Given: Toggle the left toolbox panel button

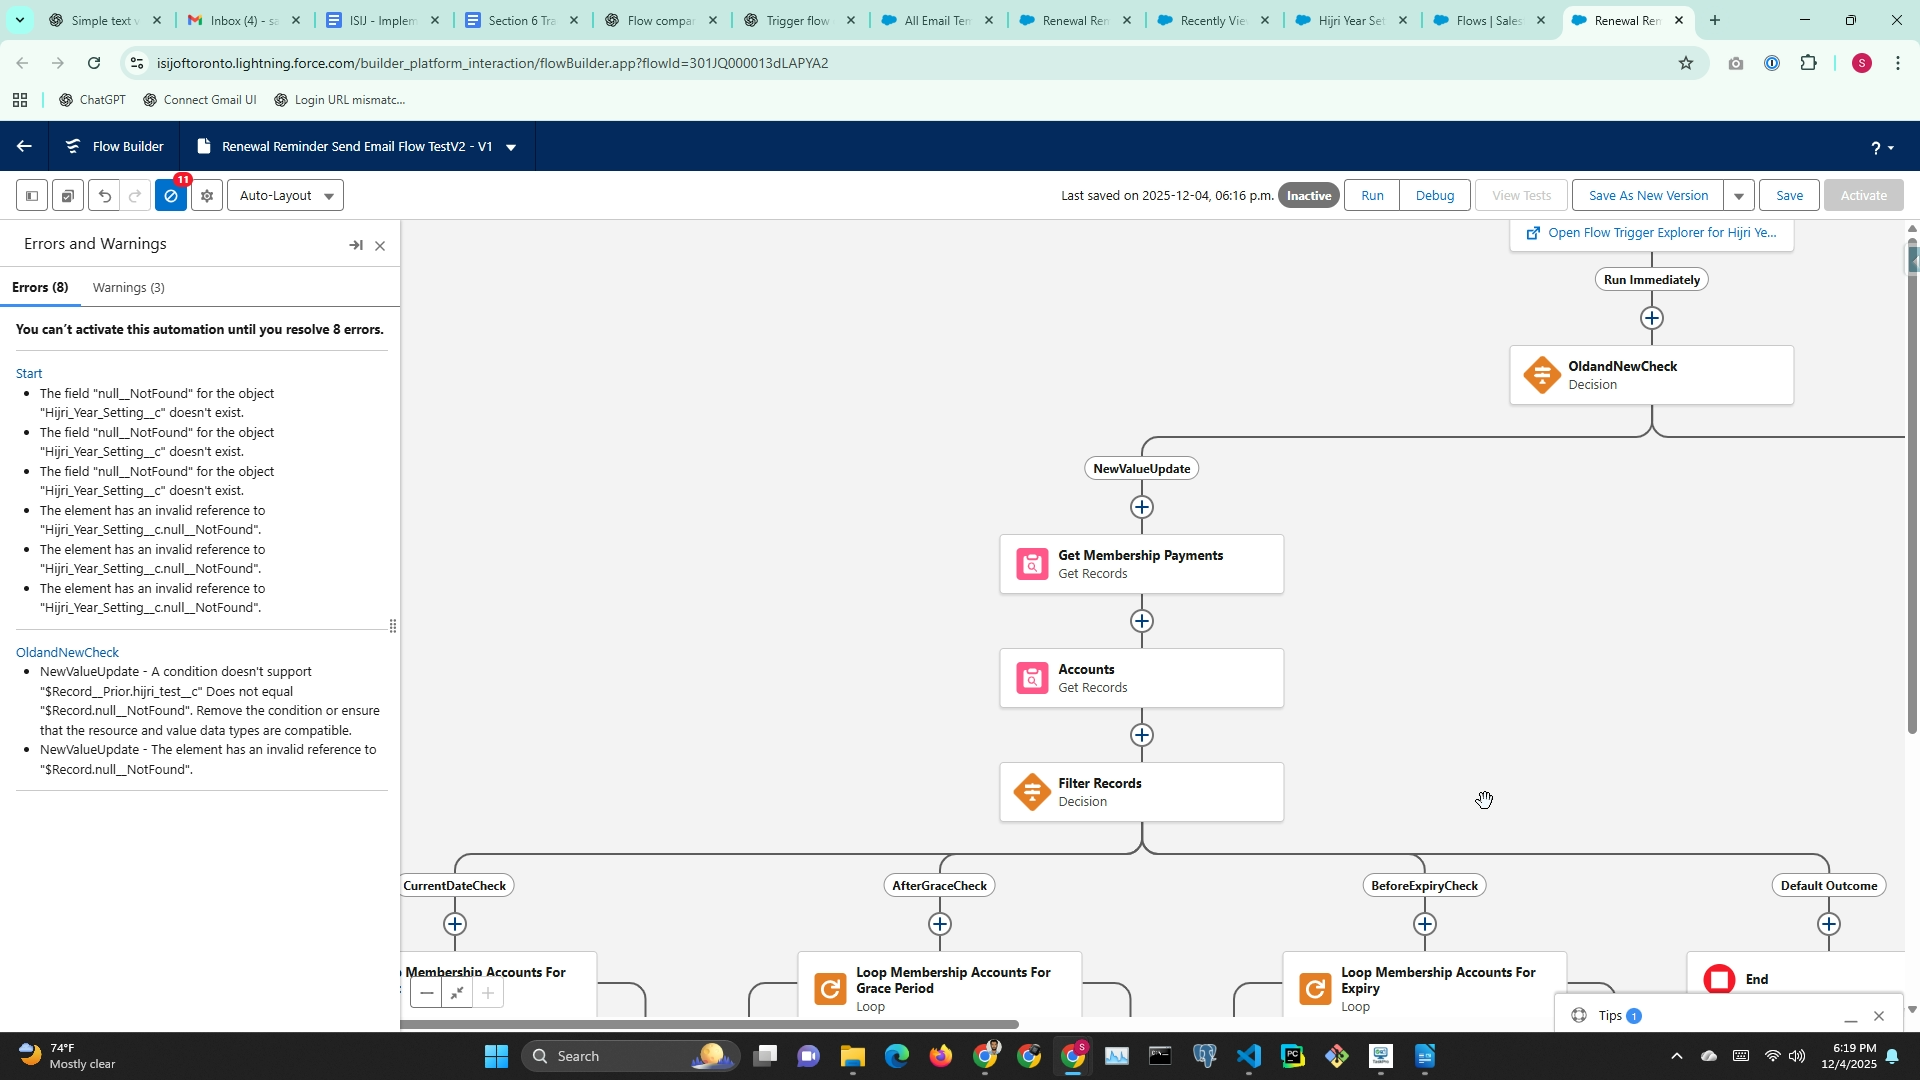Looking at the screenshot, I should tap(32, 196).
